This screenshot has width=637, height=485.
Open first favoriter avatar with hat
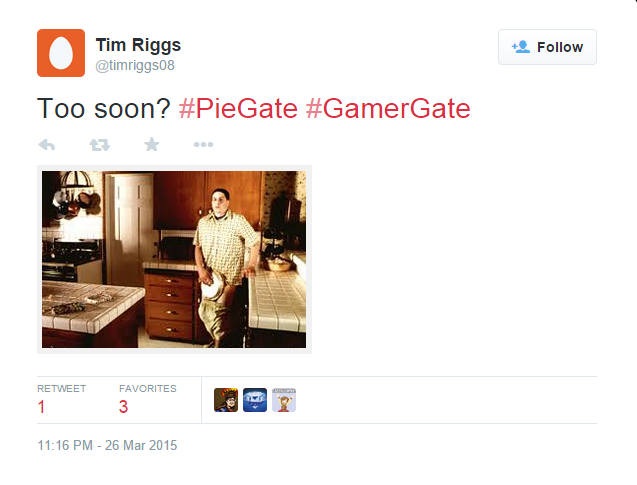226,400
